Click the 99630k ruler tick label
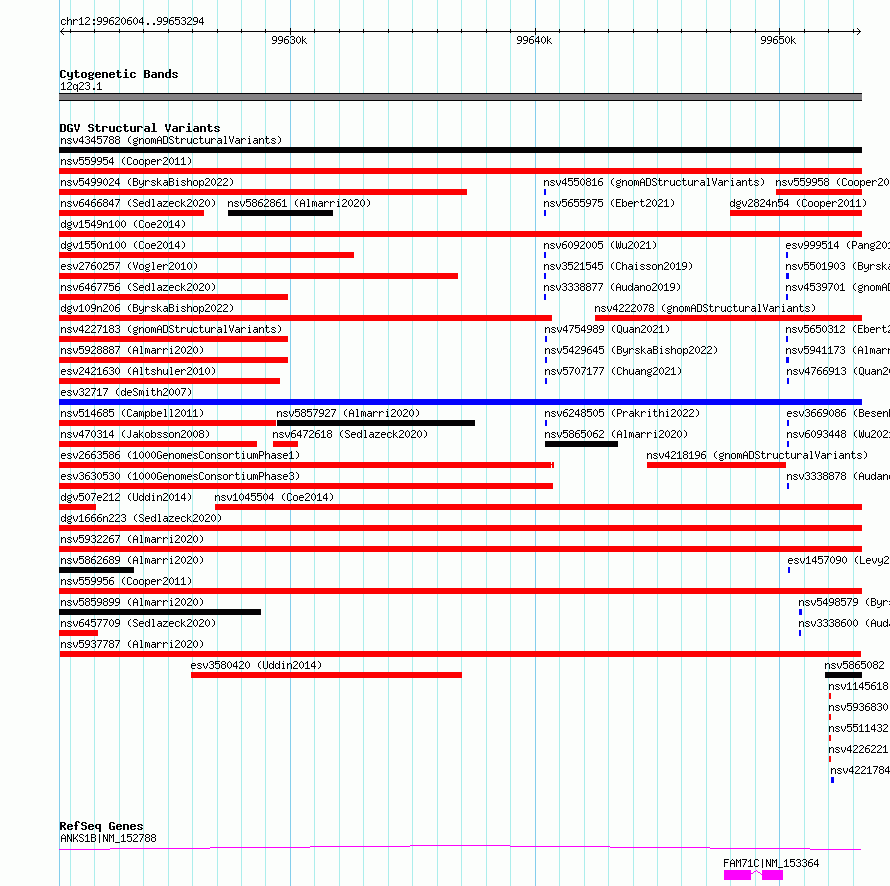This screenshot has height=886, width=890. [289, 40]
